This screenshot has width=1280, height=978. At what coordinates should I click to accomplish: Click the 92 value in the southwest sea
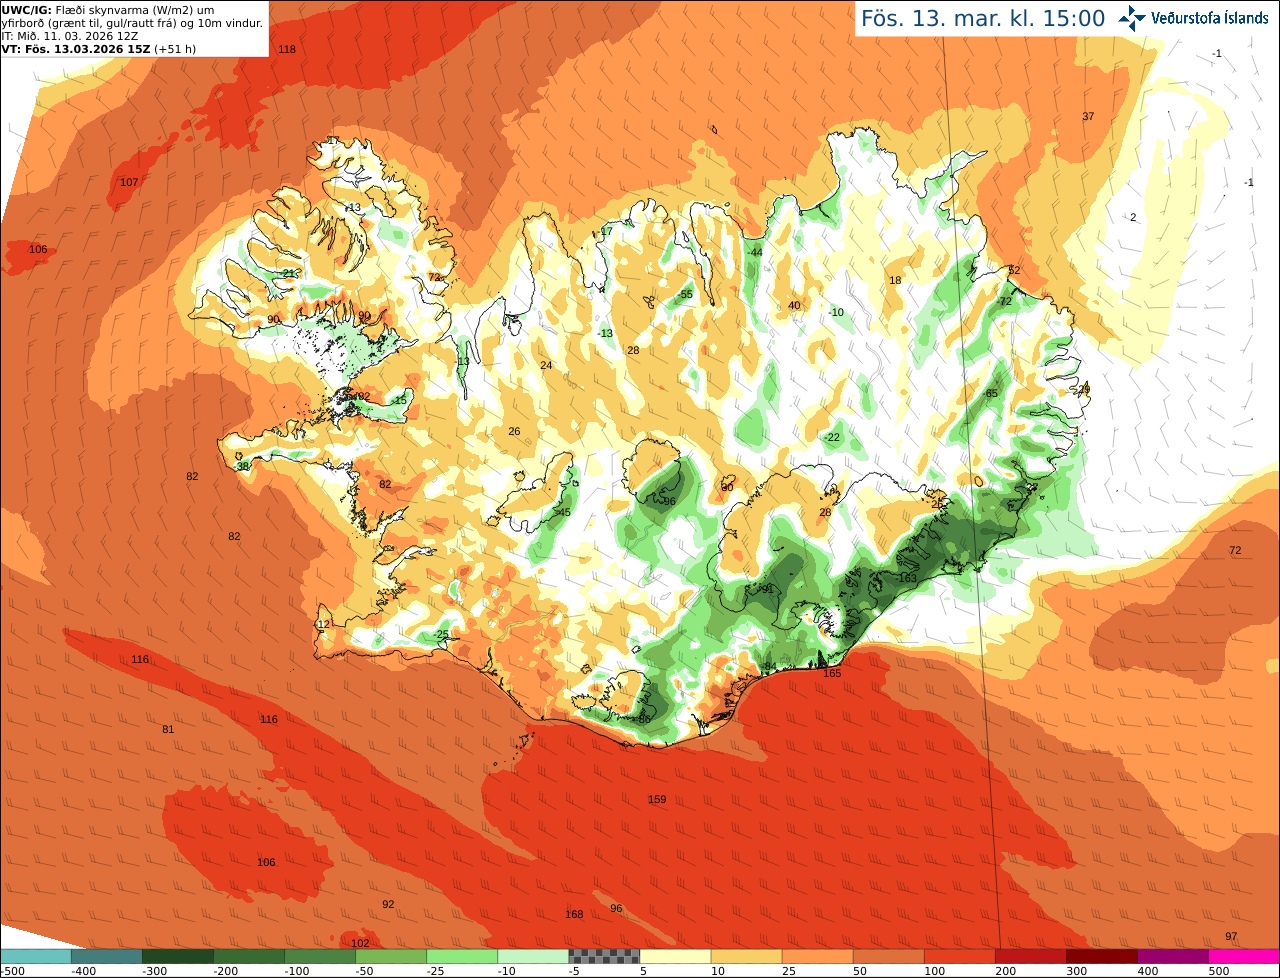[x=388, y=904]
